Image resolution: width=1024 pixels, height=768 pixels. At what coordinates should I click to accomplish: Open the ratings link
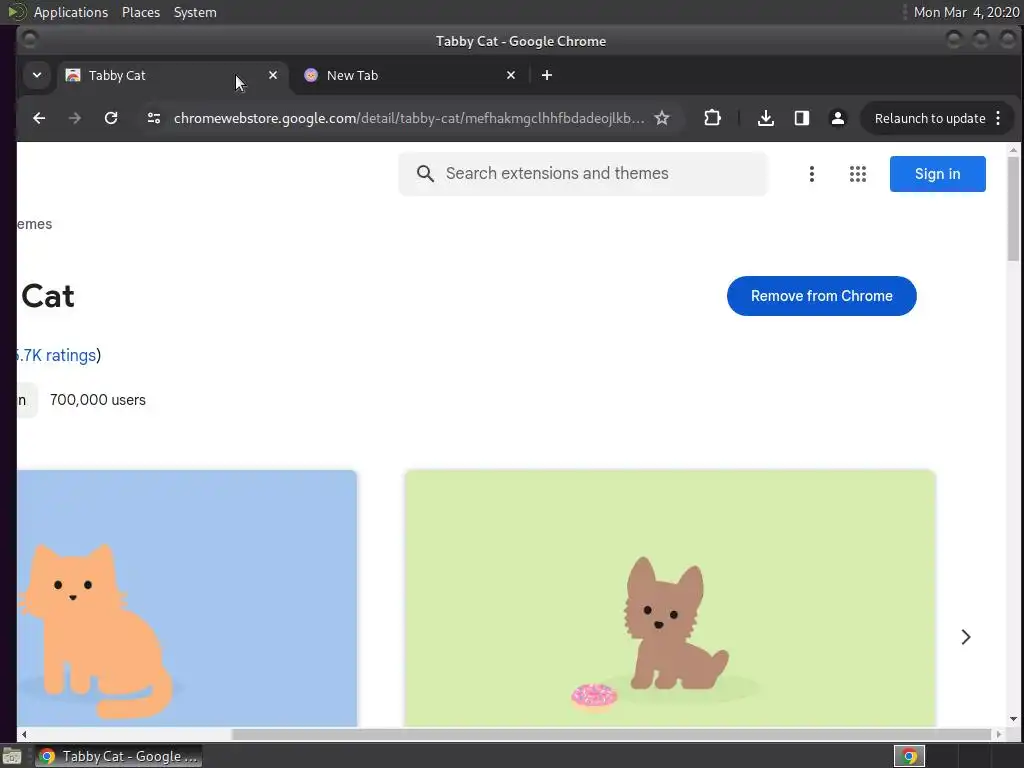pos(57,355)
